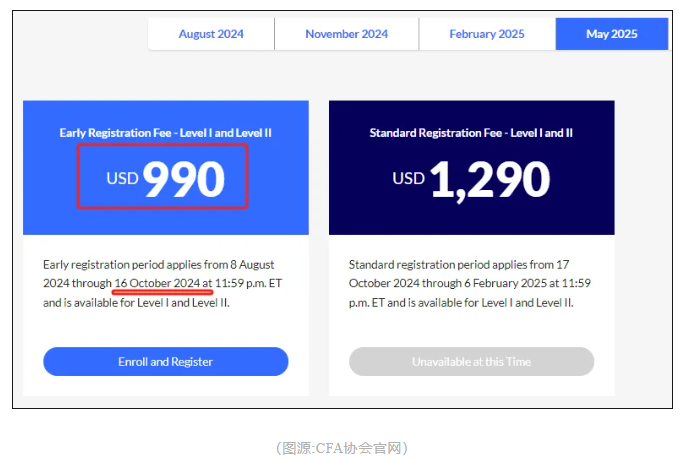Open the November 2024 tab
The image size is (684, 461).
coord(346,34)
